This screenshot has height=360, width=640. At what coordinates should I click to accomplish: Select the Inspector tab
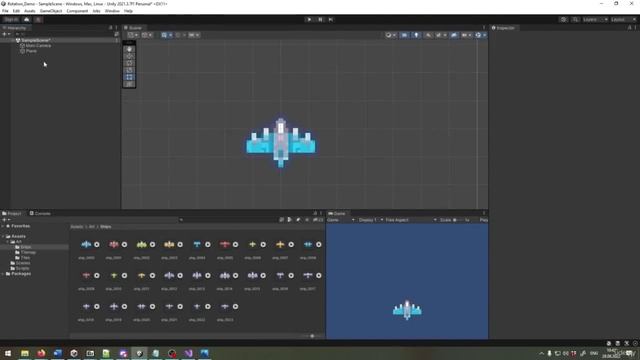503,28
